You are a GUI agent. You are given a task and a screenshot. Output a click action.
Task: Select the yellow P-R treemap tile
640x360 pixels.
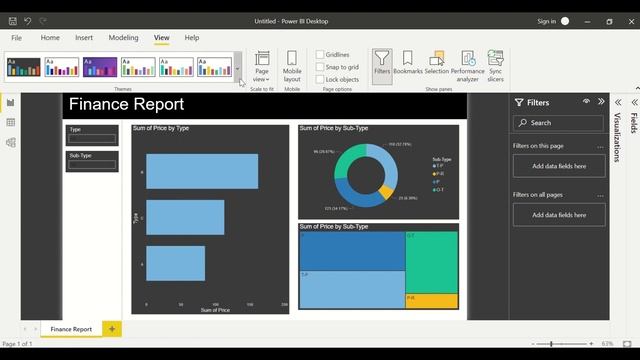pyautogui.click(x=431, y=301)
